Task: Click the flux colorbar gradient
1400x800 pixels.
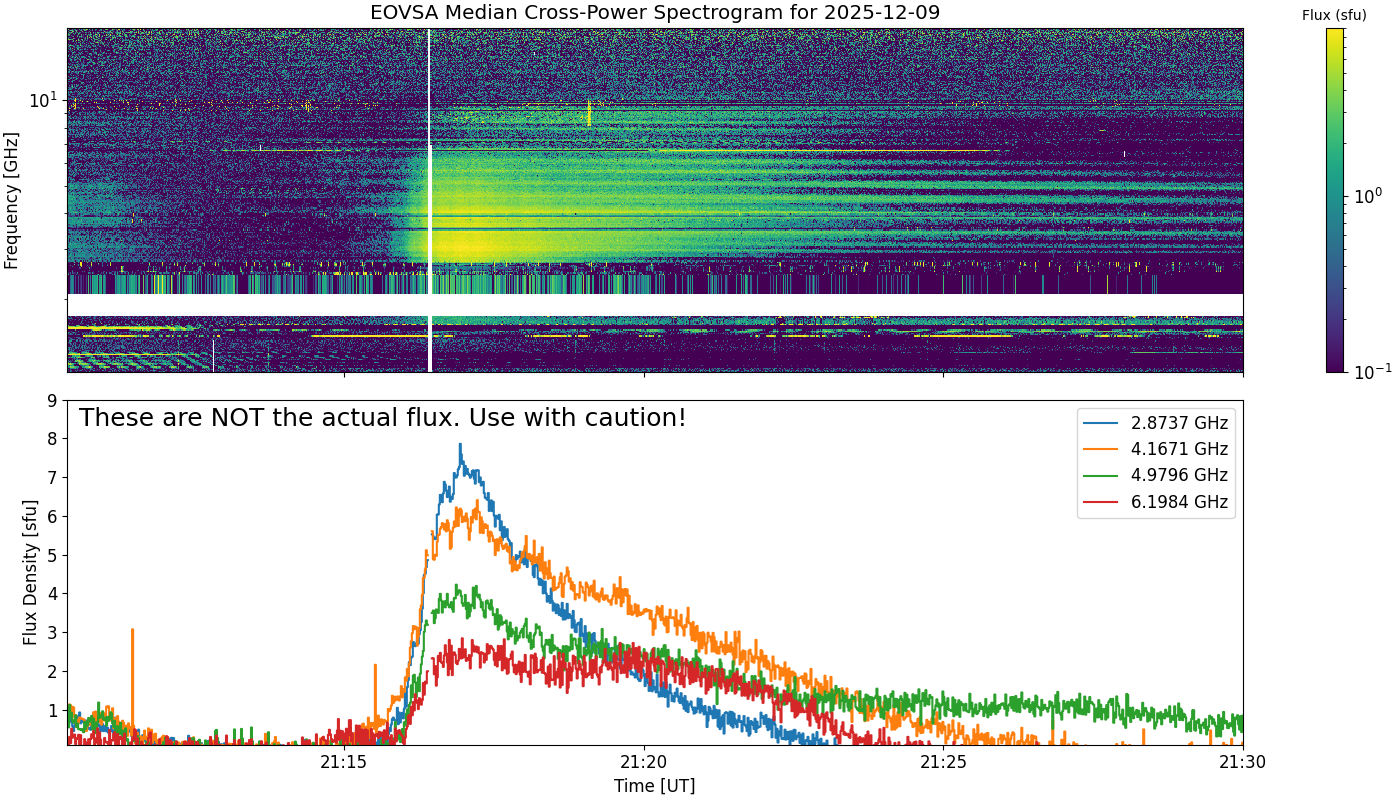Action: [x=1335, y=200]
